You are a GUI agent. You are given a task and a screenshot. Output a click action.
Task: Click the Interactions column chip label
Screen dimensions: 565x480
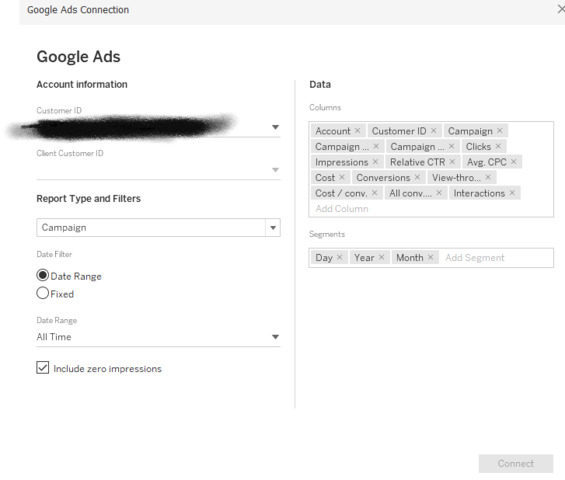[x=479, y=193]
